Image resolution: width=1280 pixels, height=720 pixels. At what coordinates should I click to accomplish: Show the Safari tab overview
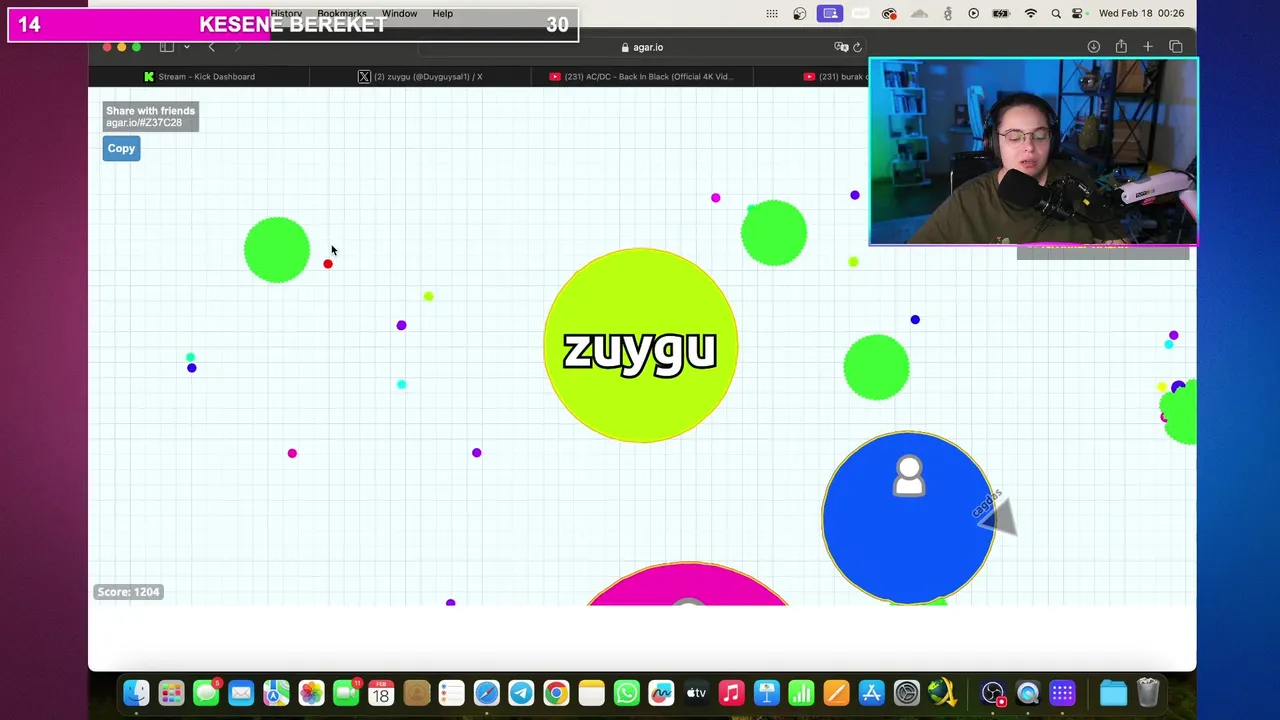click(x=1176, y=47)
